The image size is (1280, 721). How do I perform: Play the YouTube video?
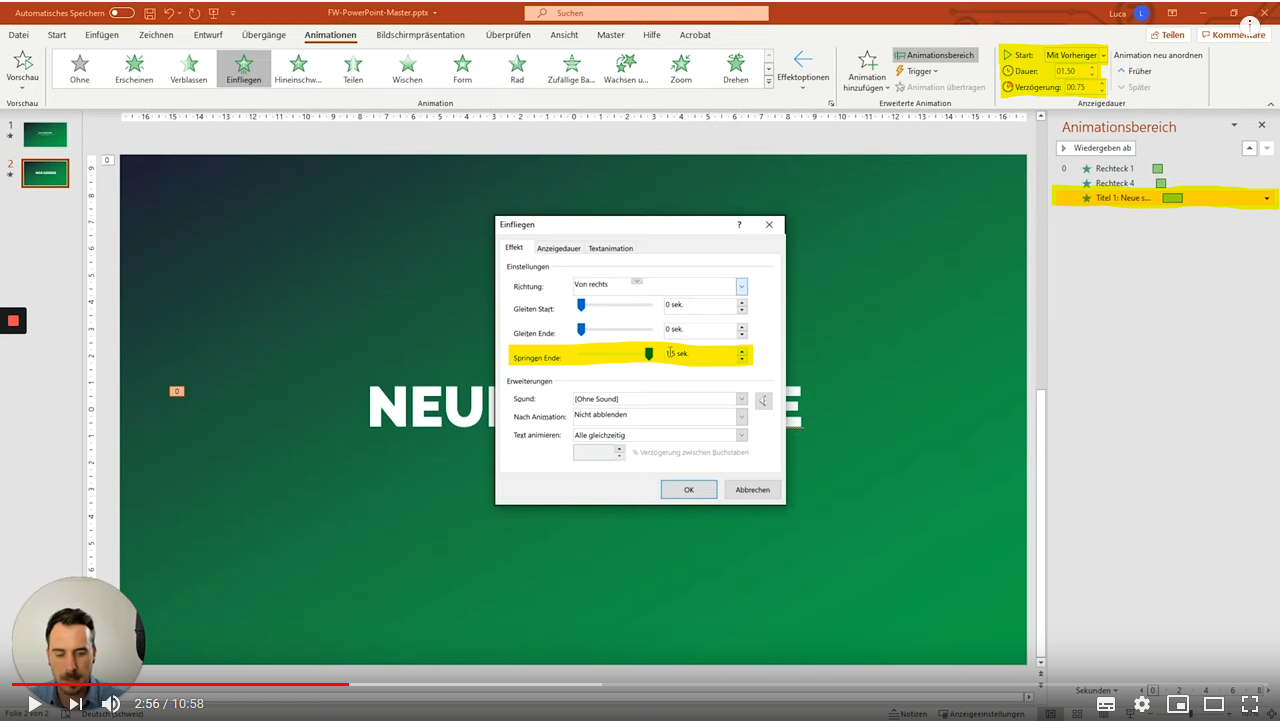coord(35,704)
